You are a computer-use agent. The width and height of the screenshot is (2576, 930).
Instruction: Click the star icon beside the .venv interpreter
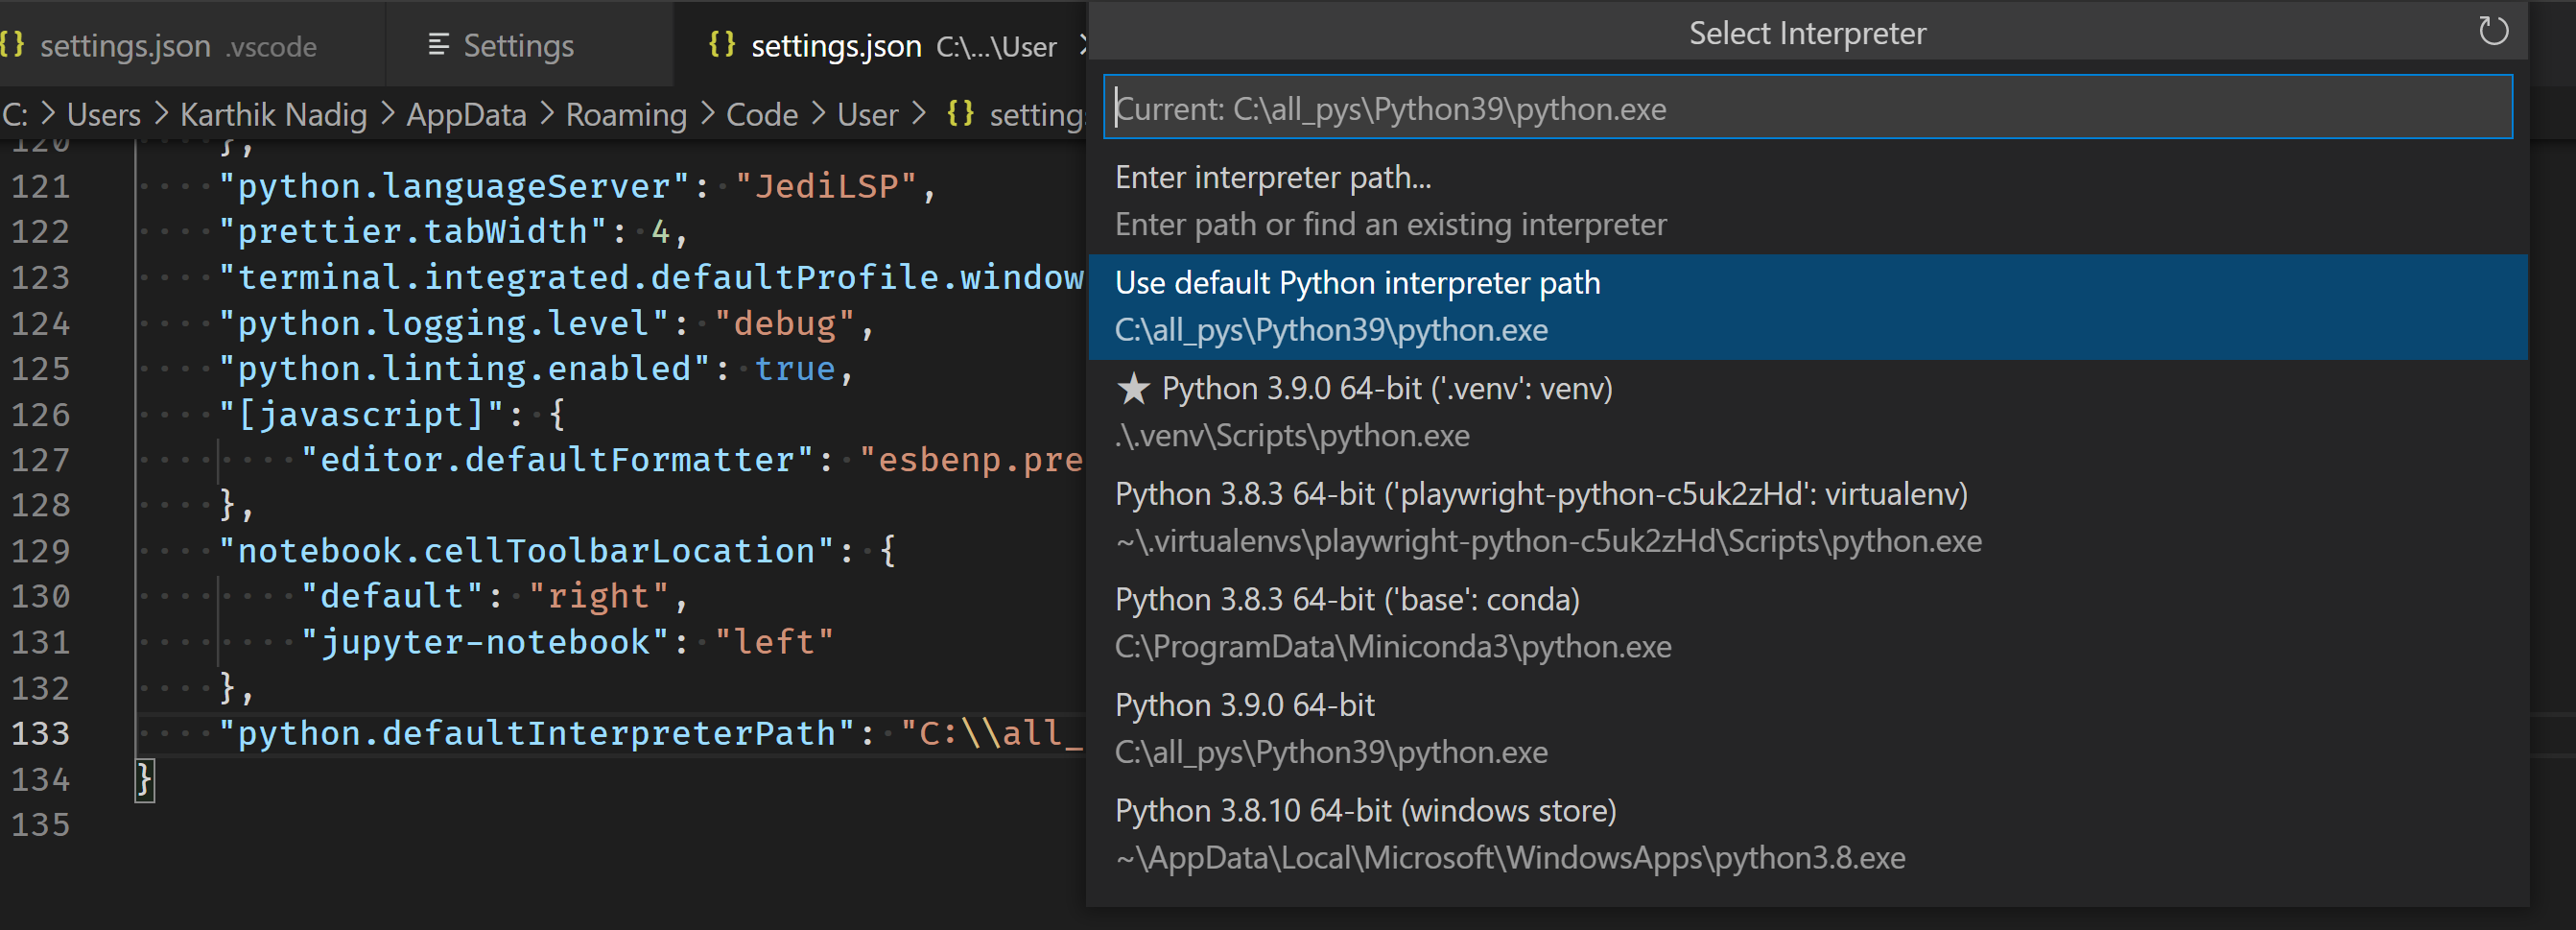(x=1133, y=389)
